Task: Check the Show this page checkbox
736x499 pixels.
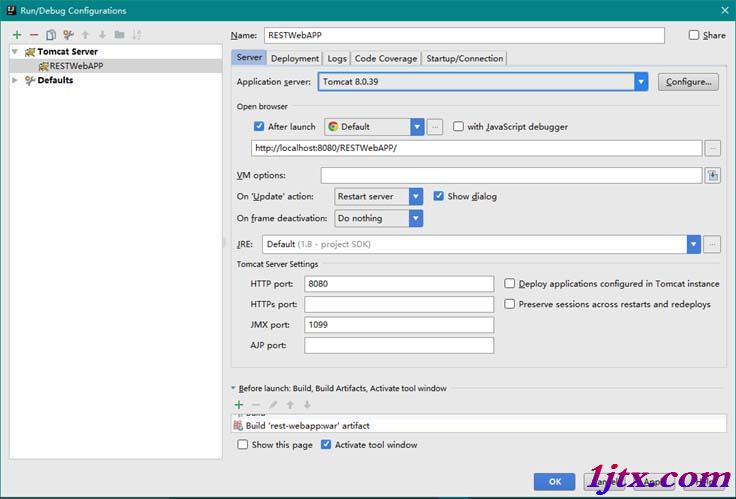Action: [x=242, y=445]
